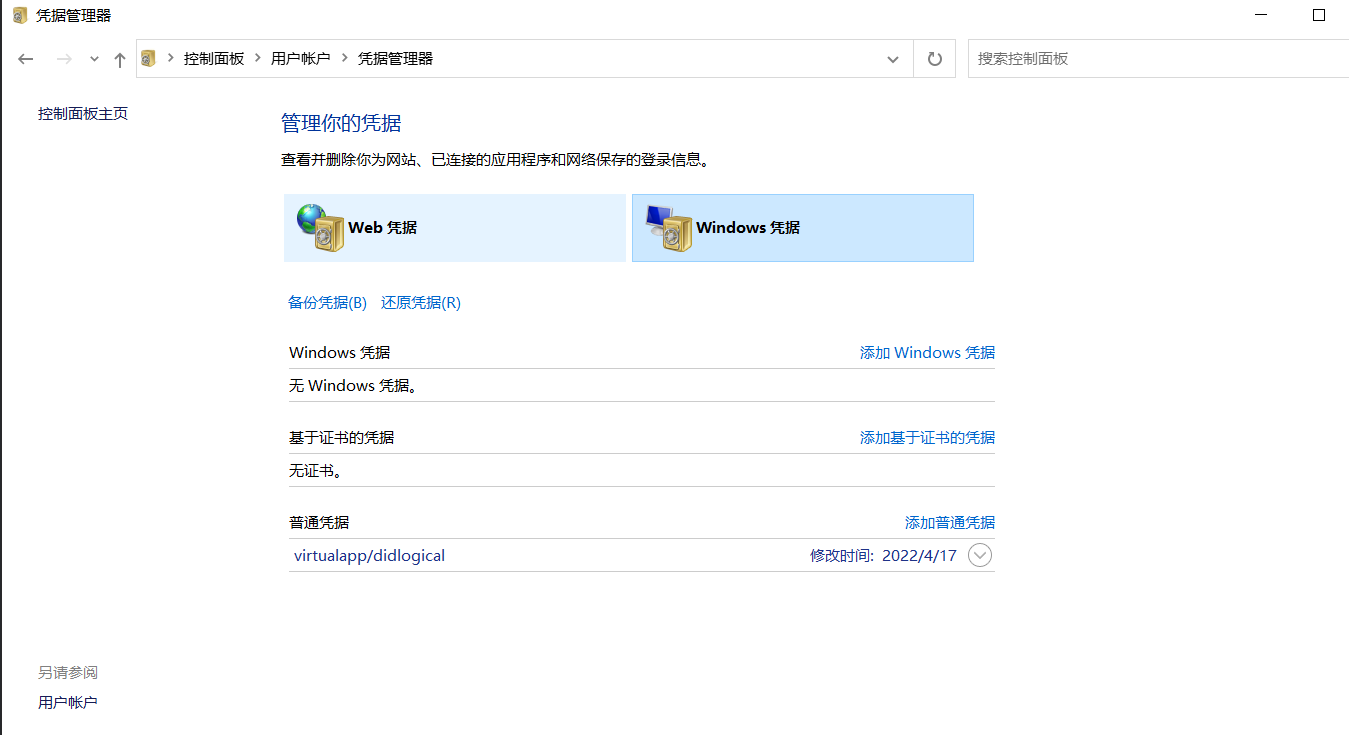The height and width of the screenshot is (735, 1349).
Task: Click breadcrumb arrow after 控制面板
Action: [258, 59]
